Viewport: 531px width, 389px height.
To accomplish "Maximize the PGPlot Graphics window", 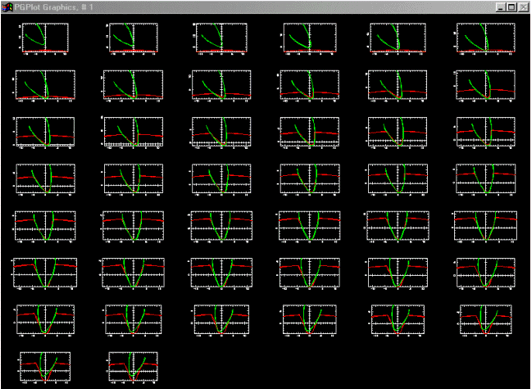I will (x=511, y=7).
